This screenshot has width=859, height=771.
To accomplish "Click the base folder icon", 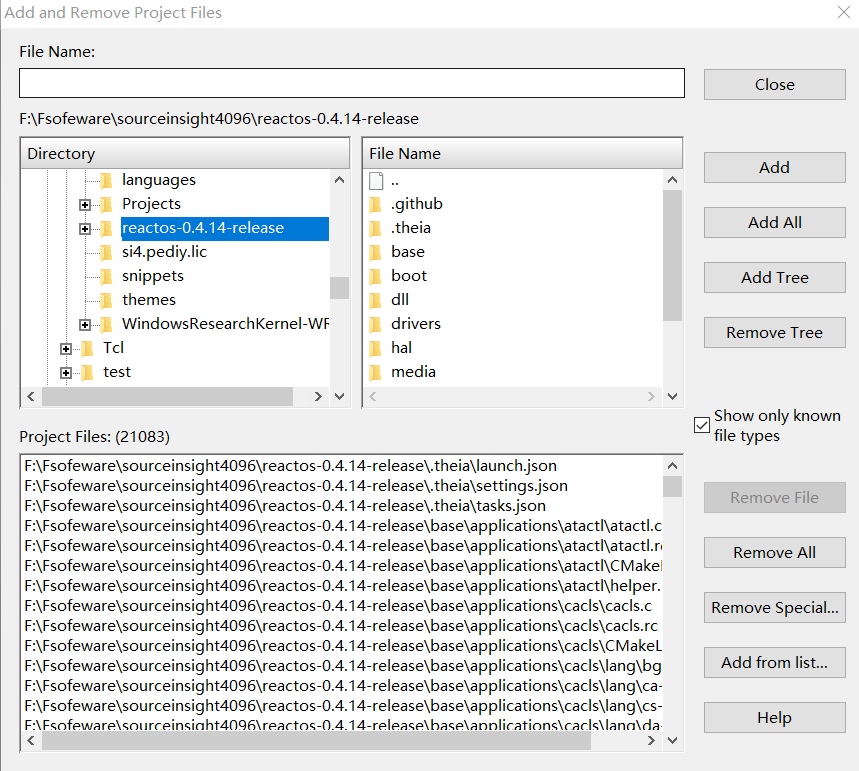I will (375, 252).
